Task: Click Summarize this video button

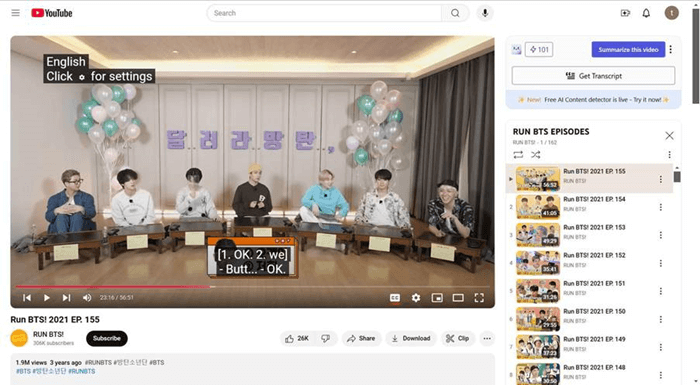Action: 628,50
